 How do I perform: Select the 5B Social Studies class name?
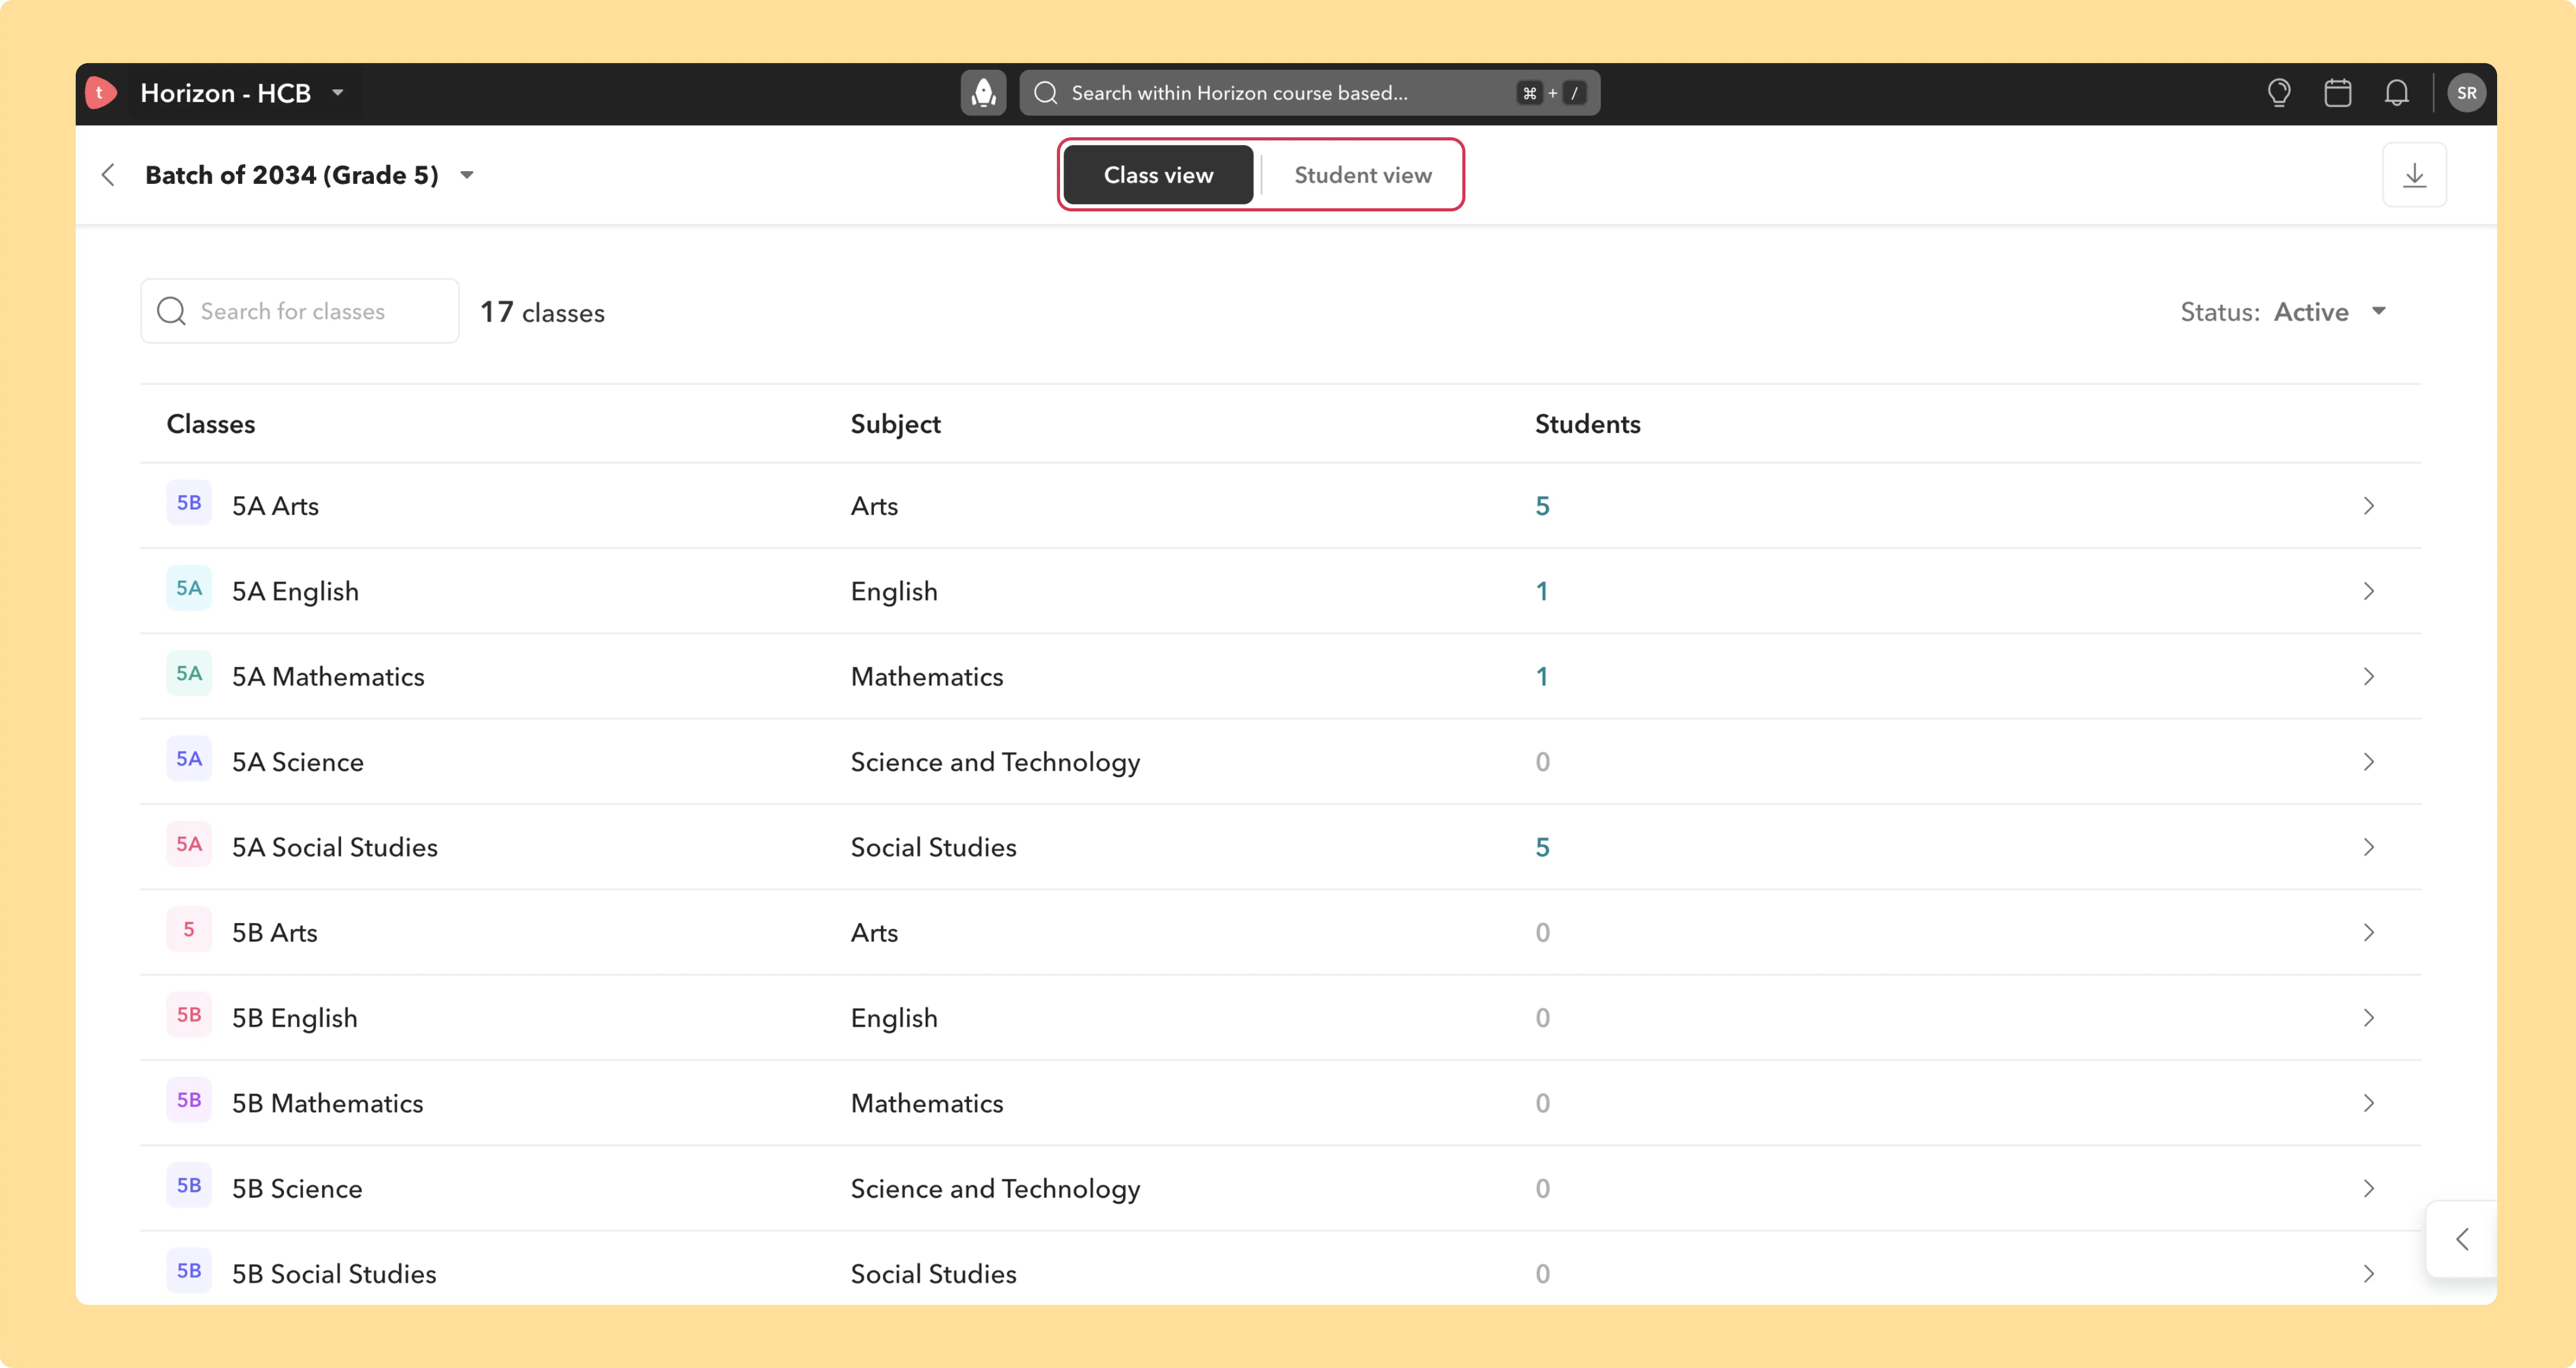334,1274
